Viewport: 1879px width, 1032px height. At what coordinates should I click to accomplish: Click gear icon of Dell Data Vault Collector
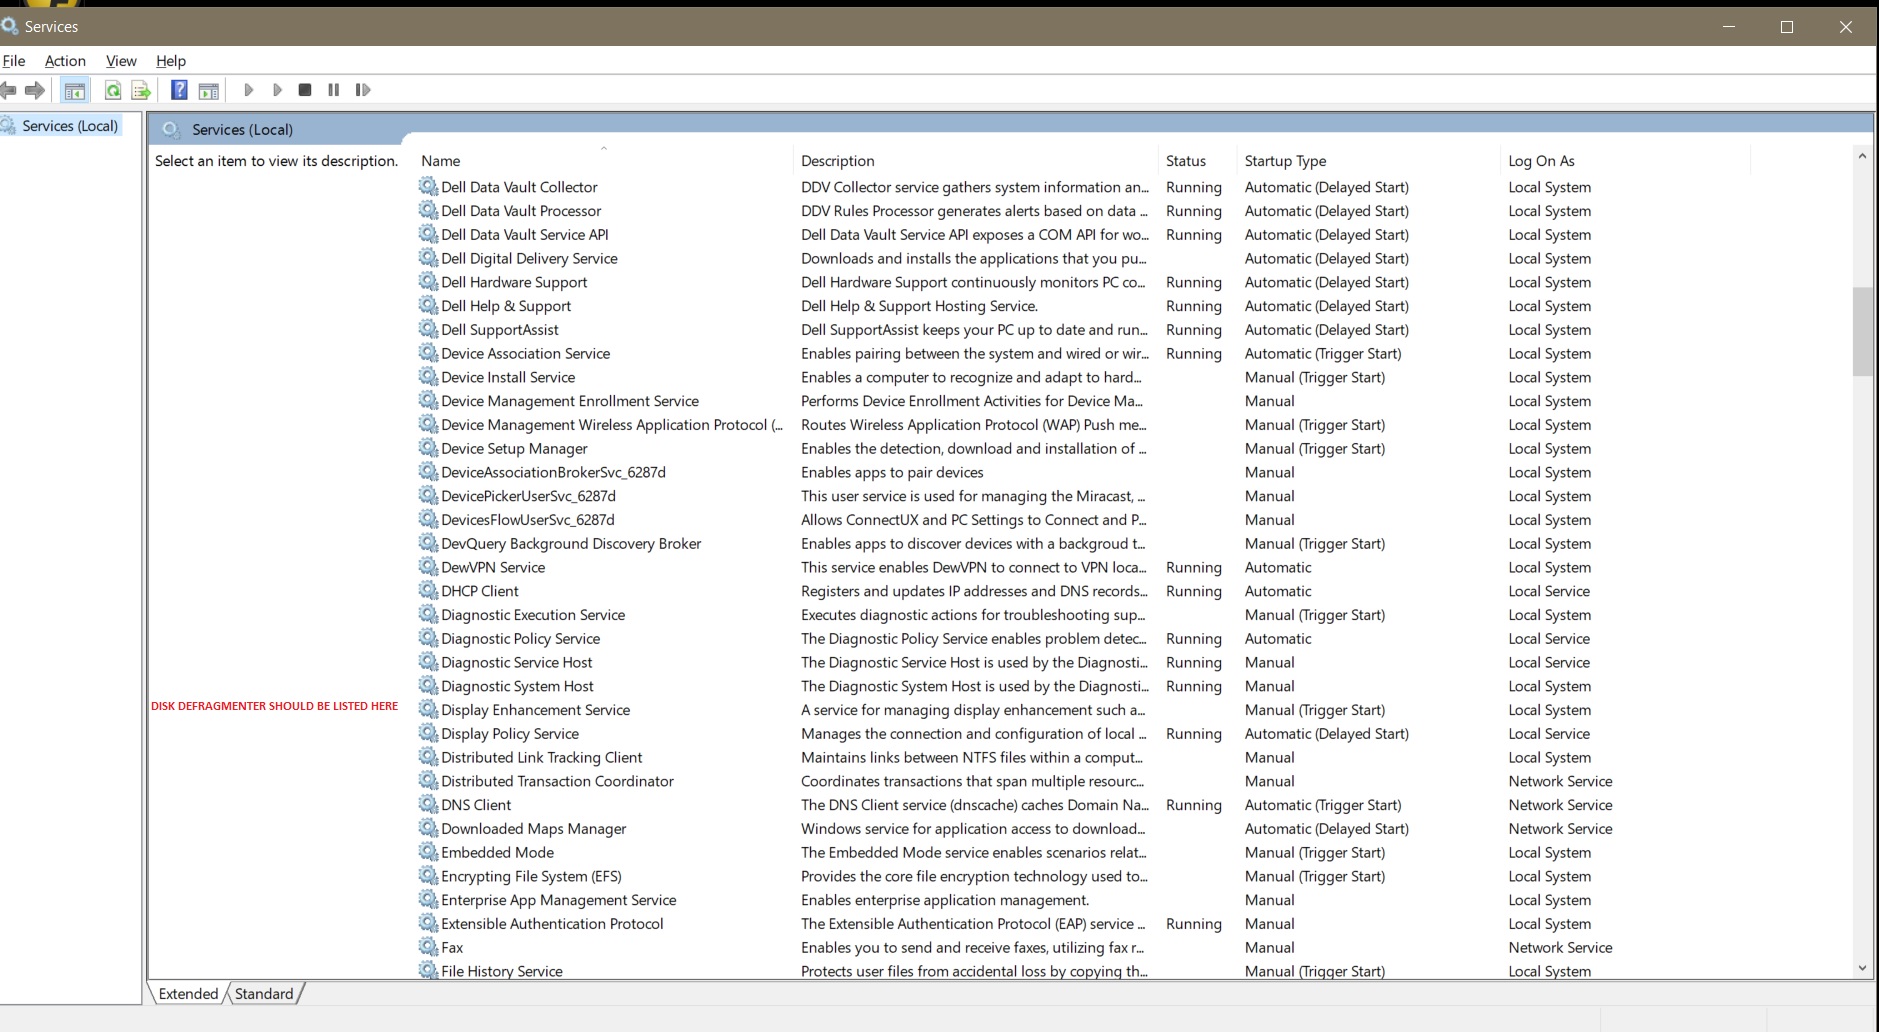tap(428, 186)
